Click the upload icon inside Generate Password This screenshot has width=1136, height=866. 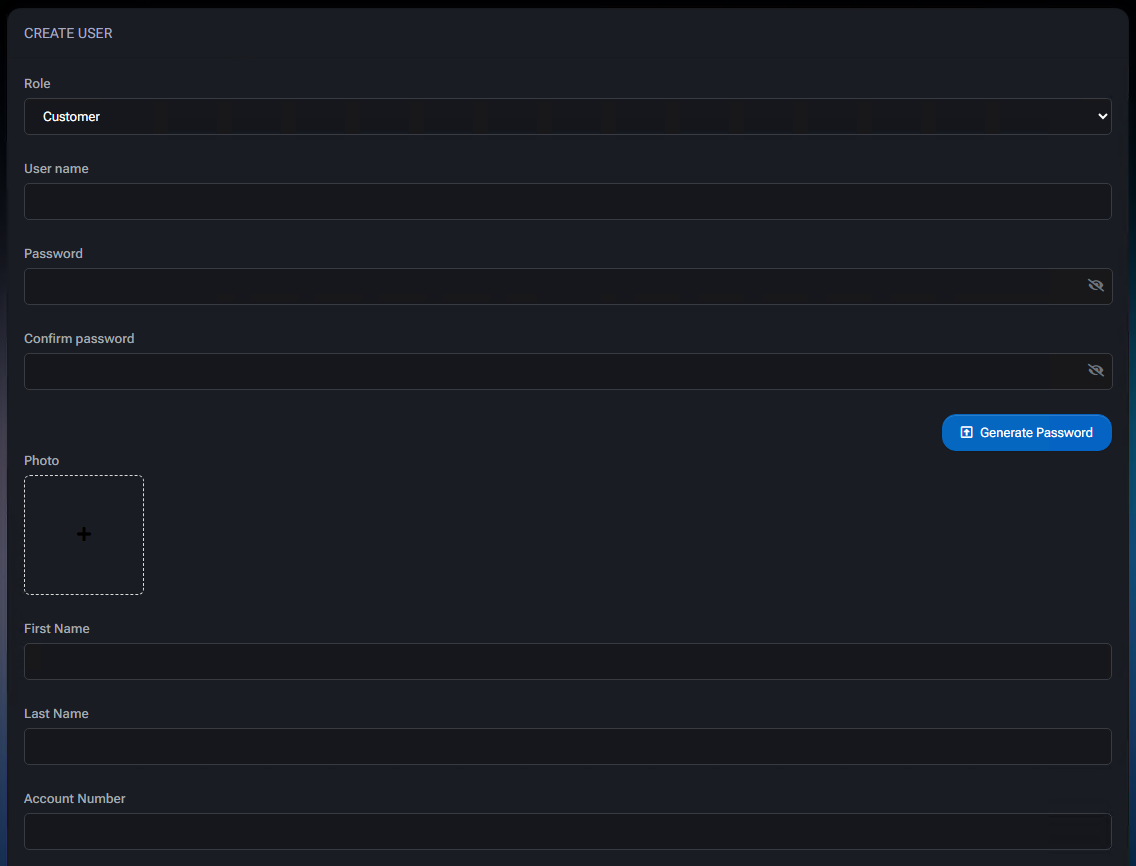966,433
